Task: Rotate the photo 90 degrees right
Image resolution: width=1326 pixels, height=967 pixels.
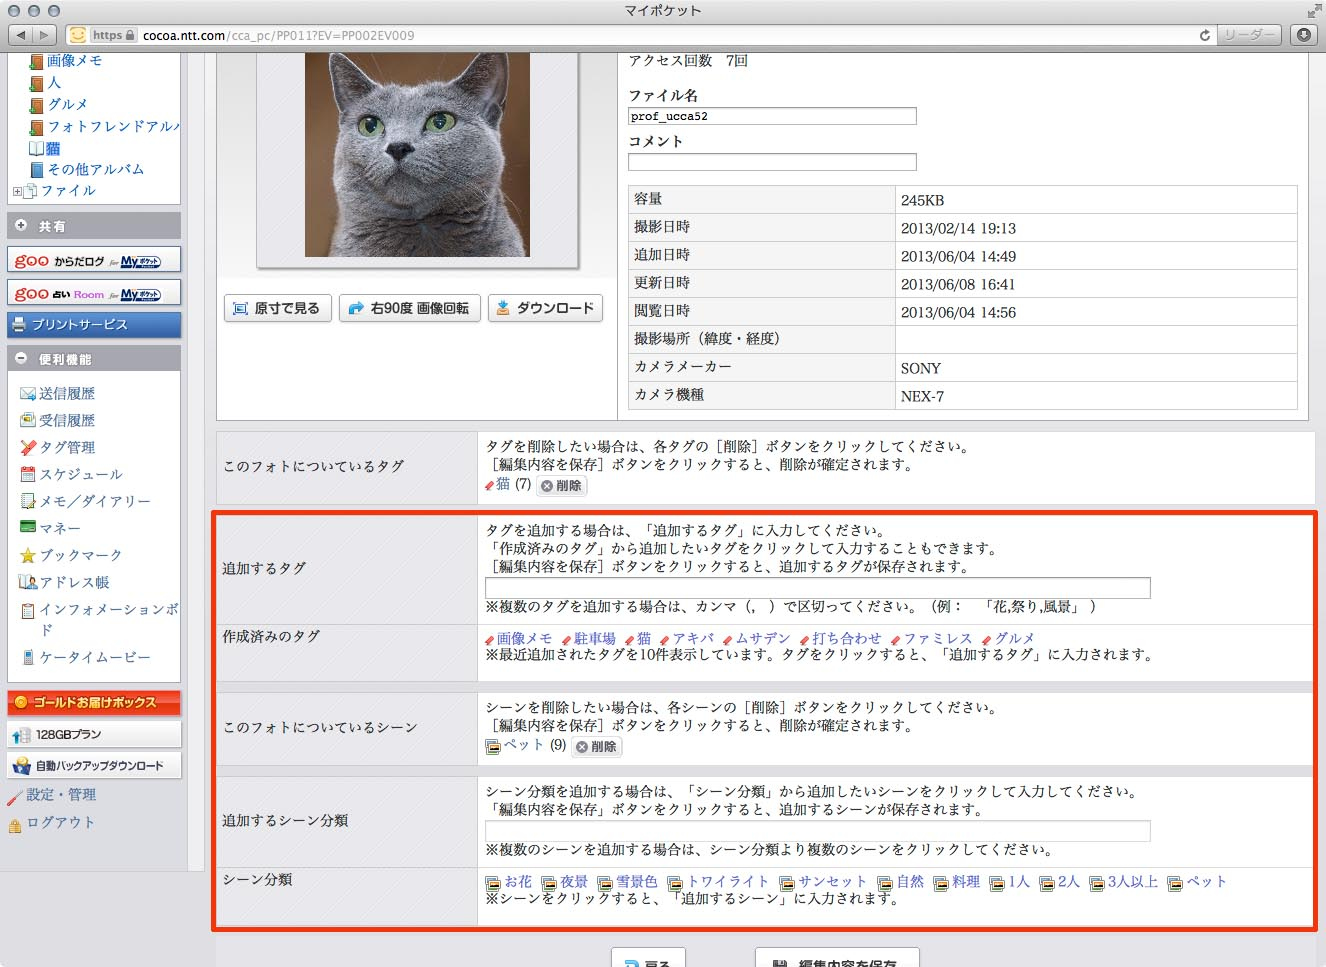Action: point(410,308)
